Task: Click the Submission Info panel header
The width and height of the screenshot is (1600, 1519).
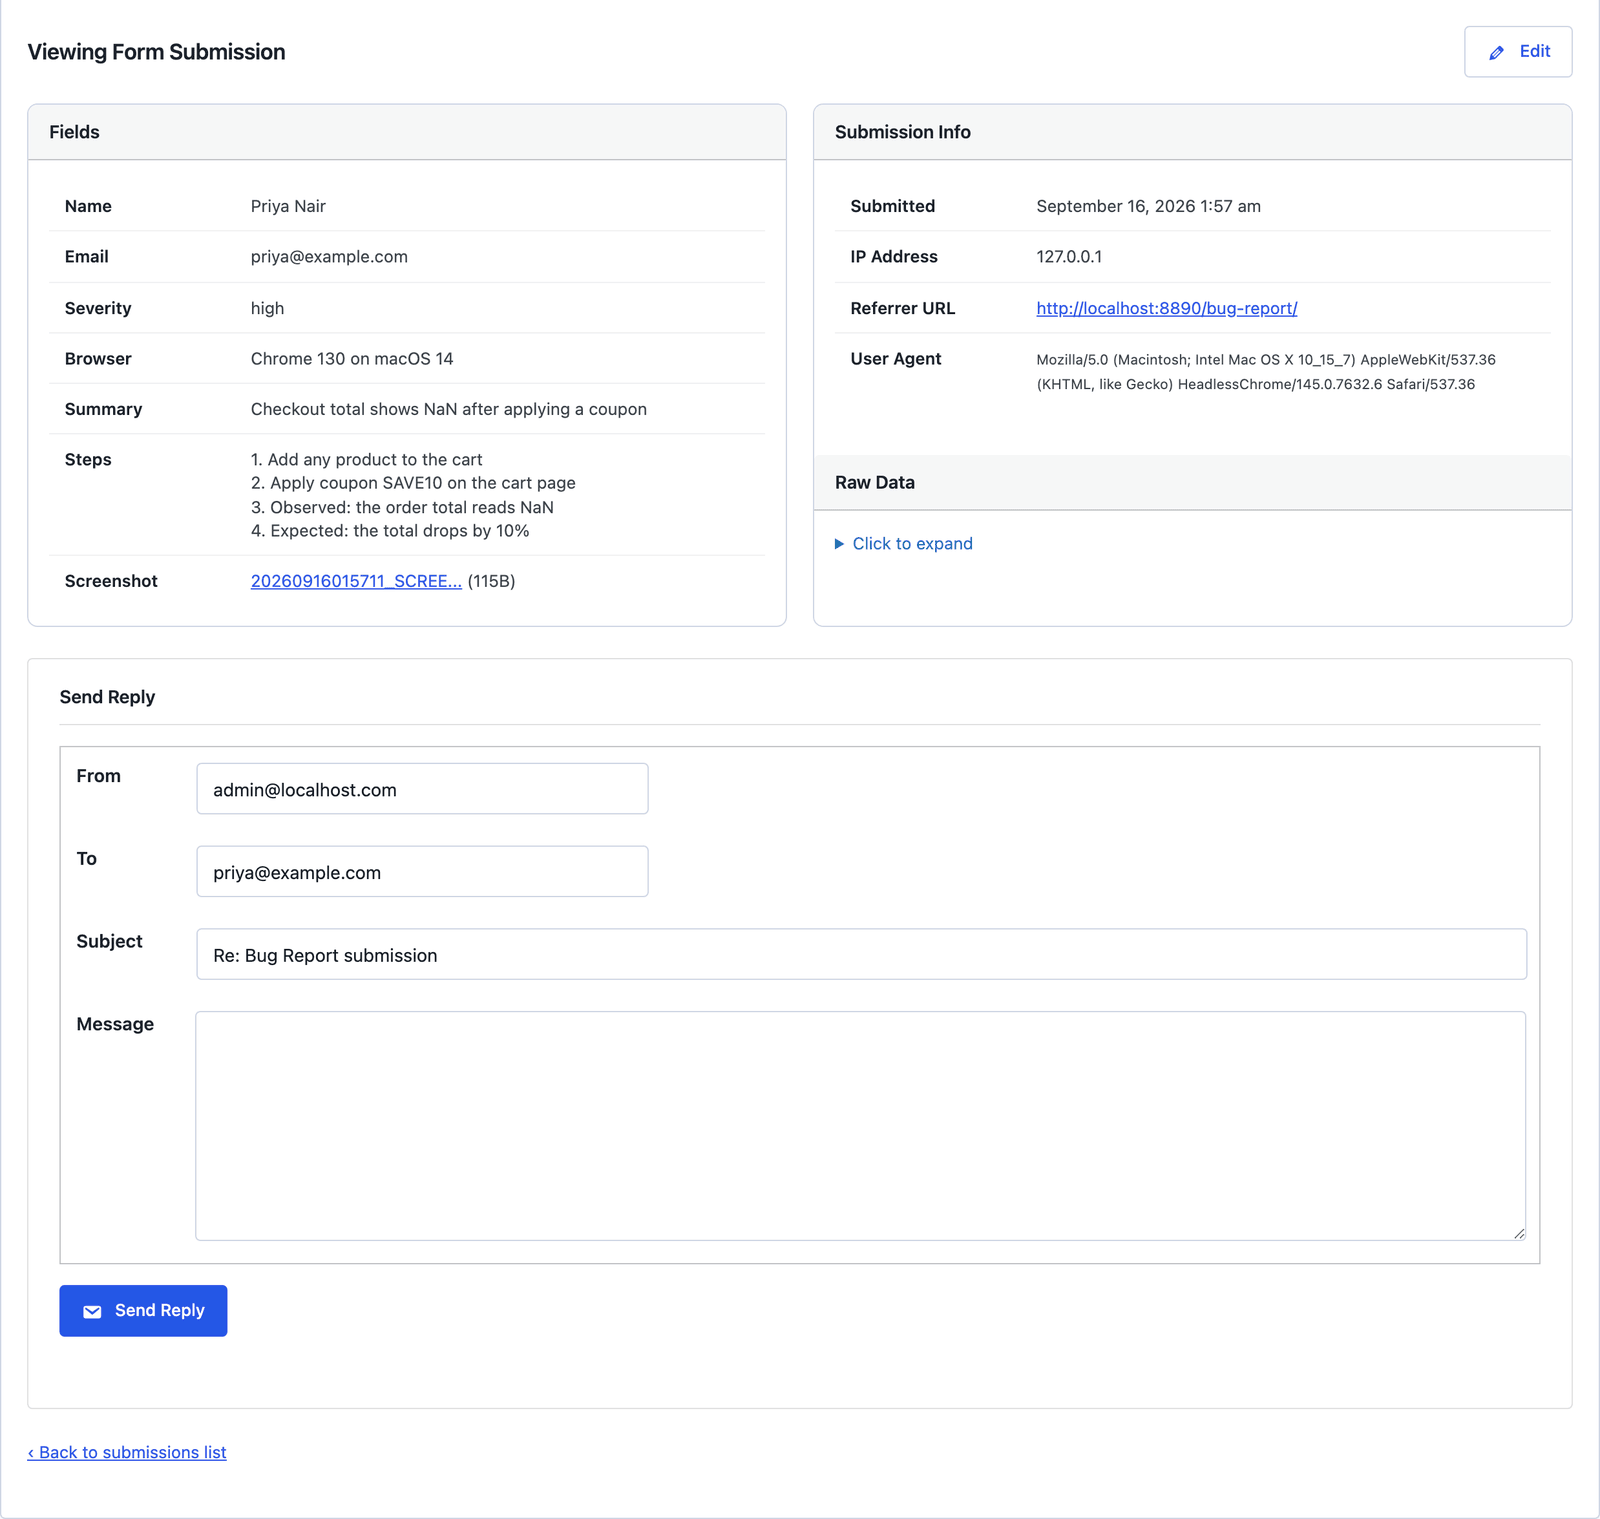Action: 1193,132
